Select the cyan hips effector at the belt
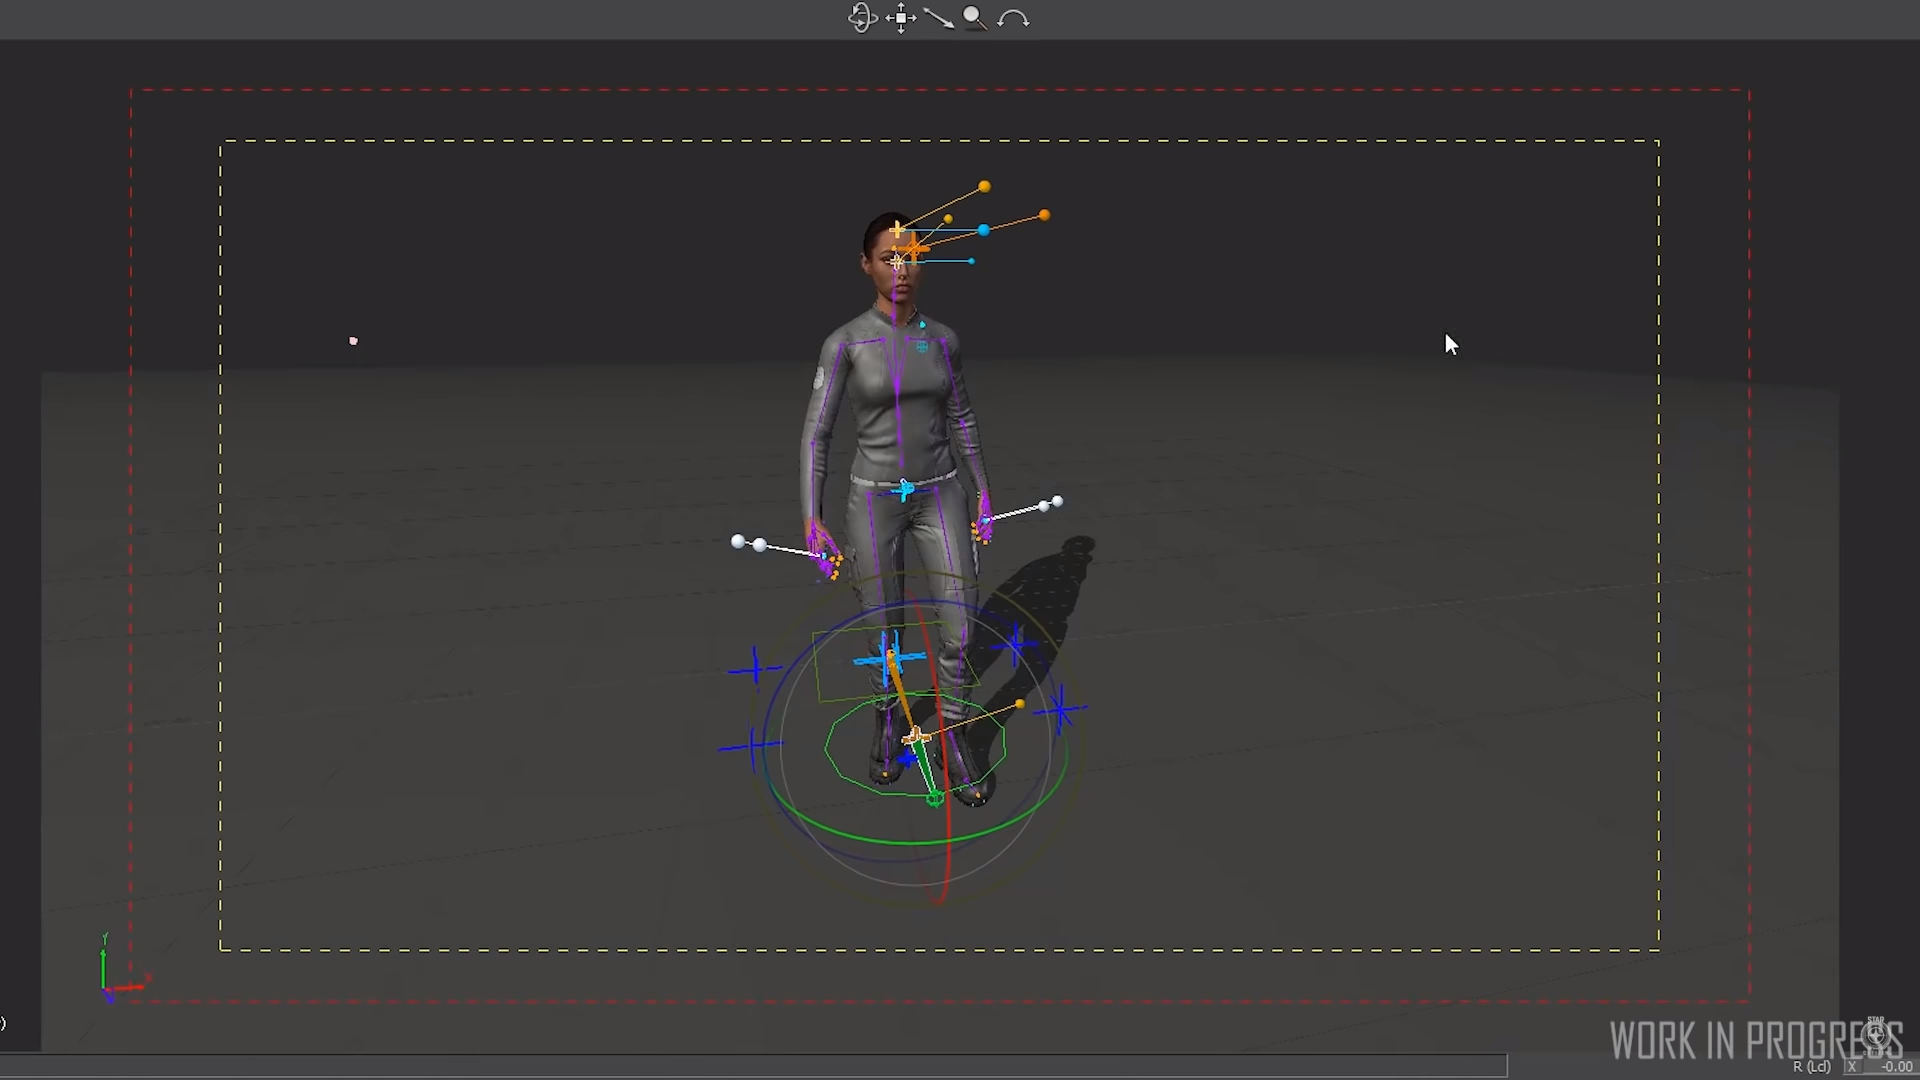 coord(905,490)
